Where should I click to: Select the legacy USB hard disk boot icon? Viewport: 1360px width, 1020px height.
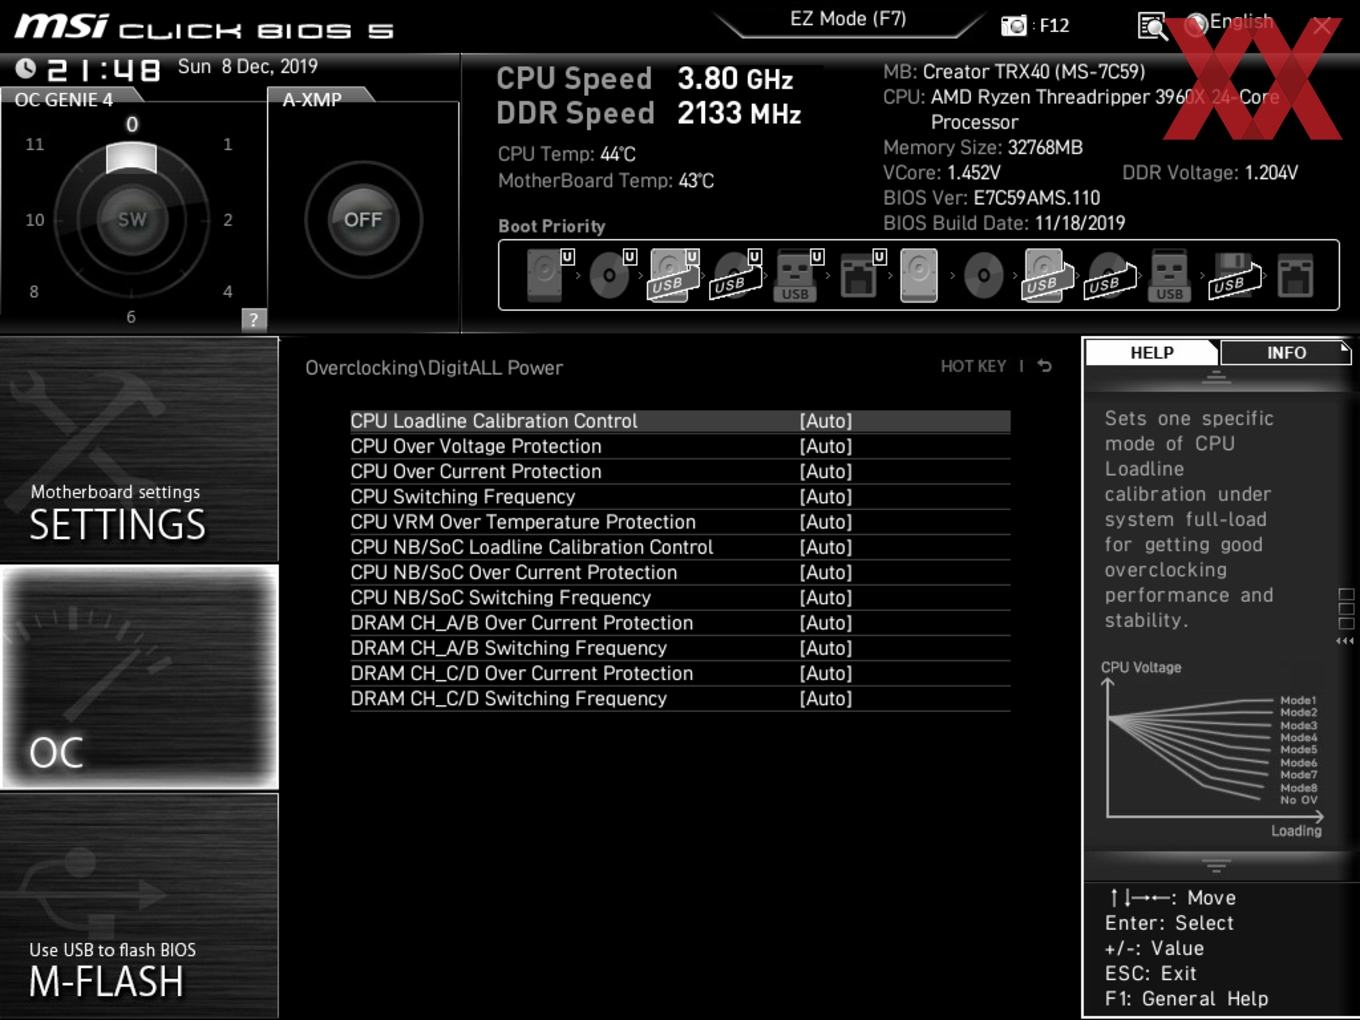tap(1045, 275)
